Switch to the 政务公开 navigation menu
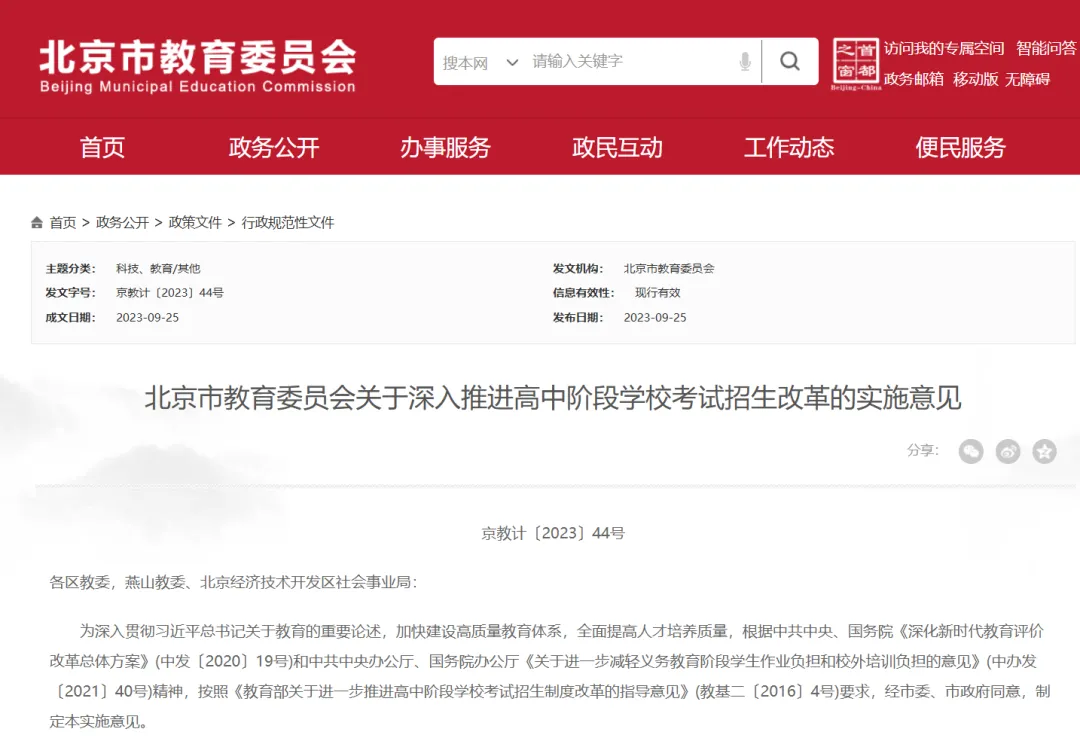This screenshot has width=1080, height=738. click(273, 147)
